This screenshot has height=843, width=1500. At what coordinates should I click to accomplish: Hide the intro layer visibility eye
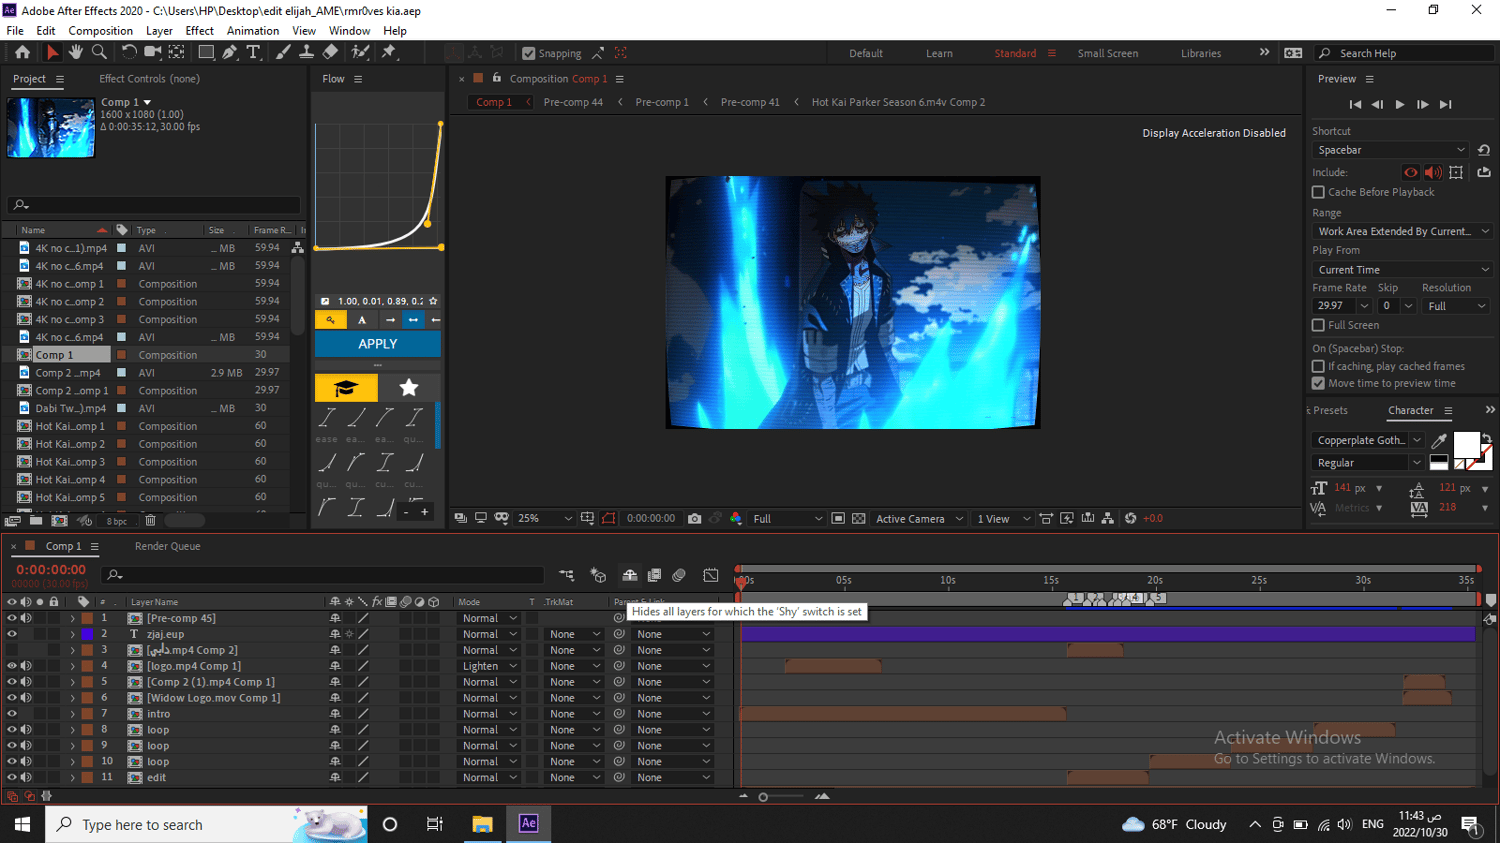coord(12,714)
